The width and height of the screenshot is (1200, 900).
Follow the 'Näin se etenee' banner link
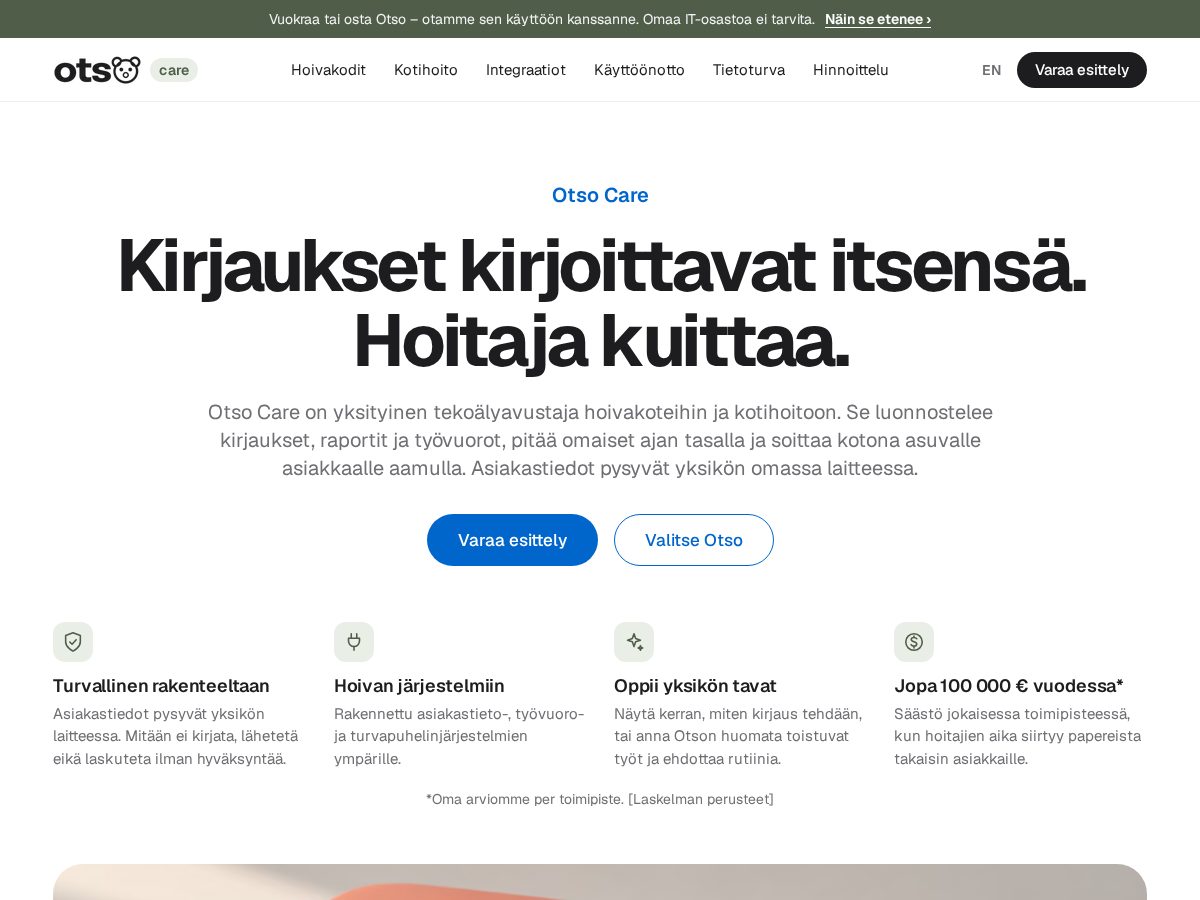coord(878,19)
